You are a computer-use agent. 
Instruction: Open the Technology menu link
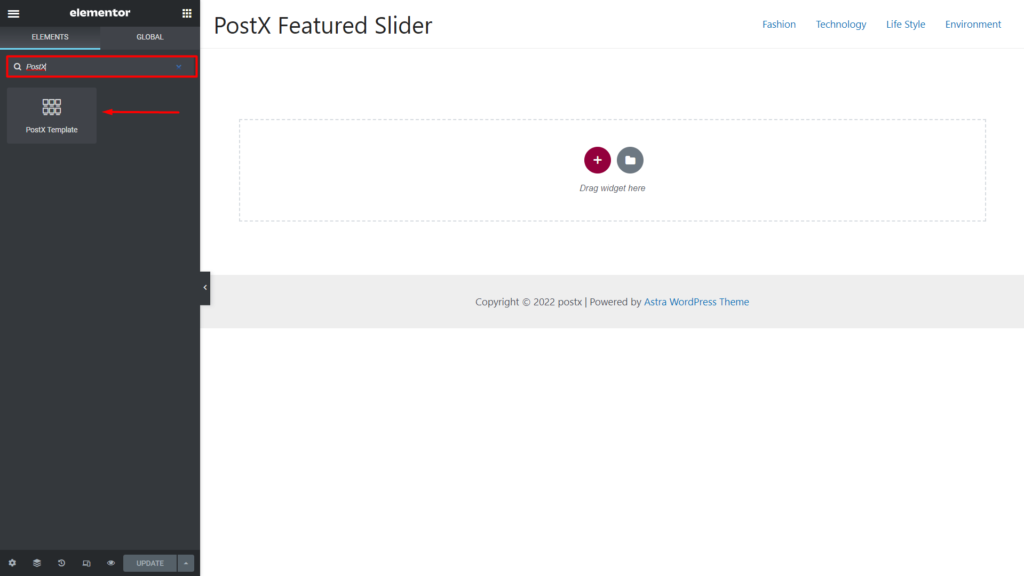pos(840,24)
